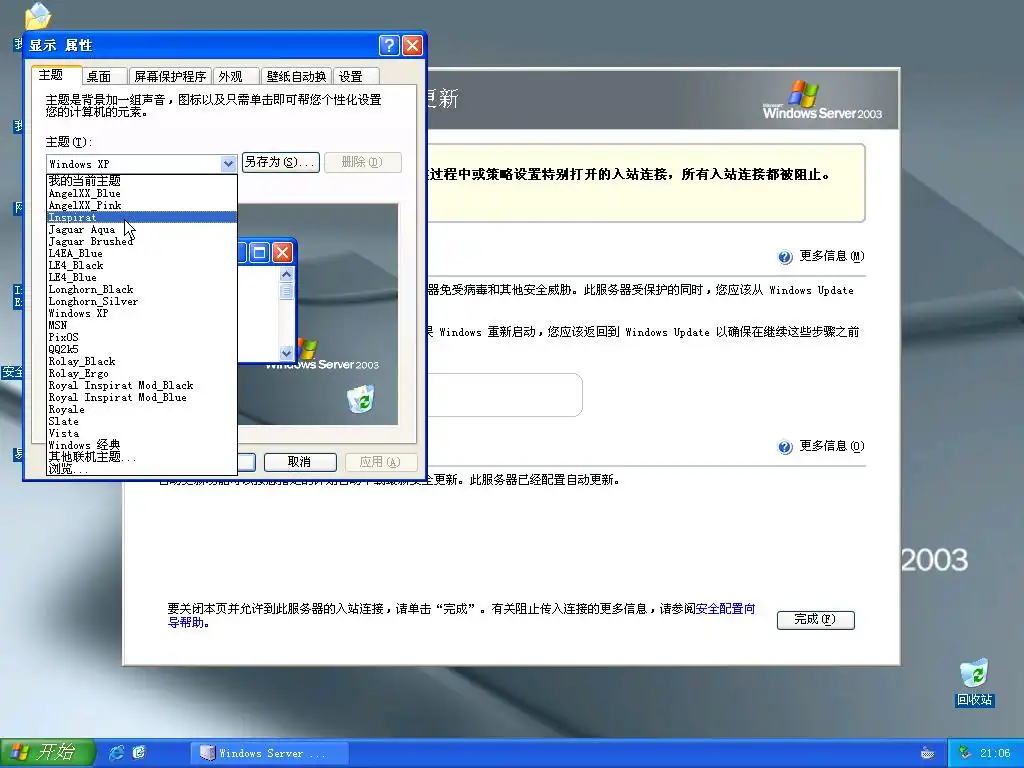The width and height of the screenshot is (1024, 768).
Task: Choose Rolay_Ergo theme
Action: pos(142,373)
